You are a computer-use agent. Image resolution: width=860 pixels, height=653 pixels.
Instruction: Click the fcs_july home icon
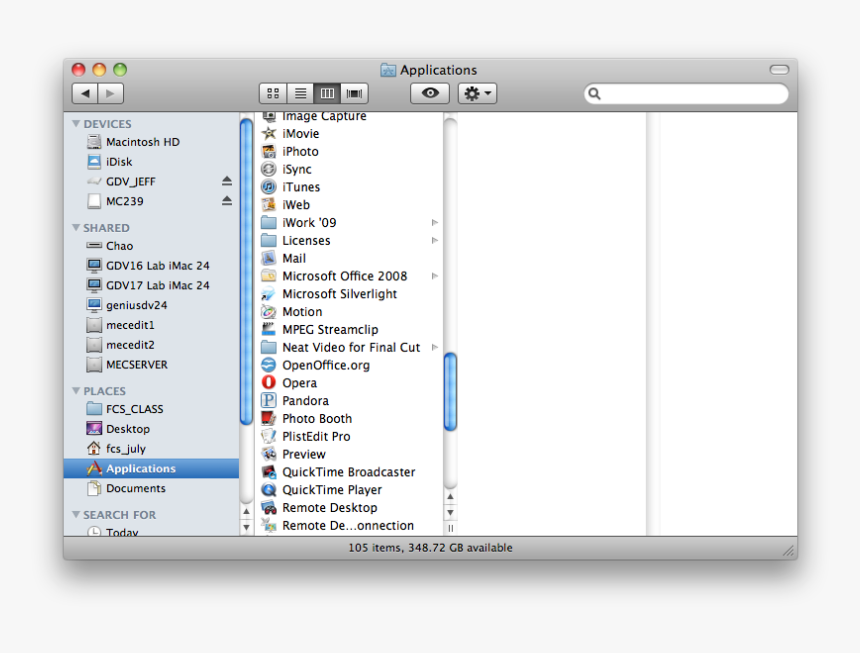tap(94, 448)
